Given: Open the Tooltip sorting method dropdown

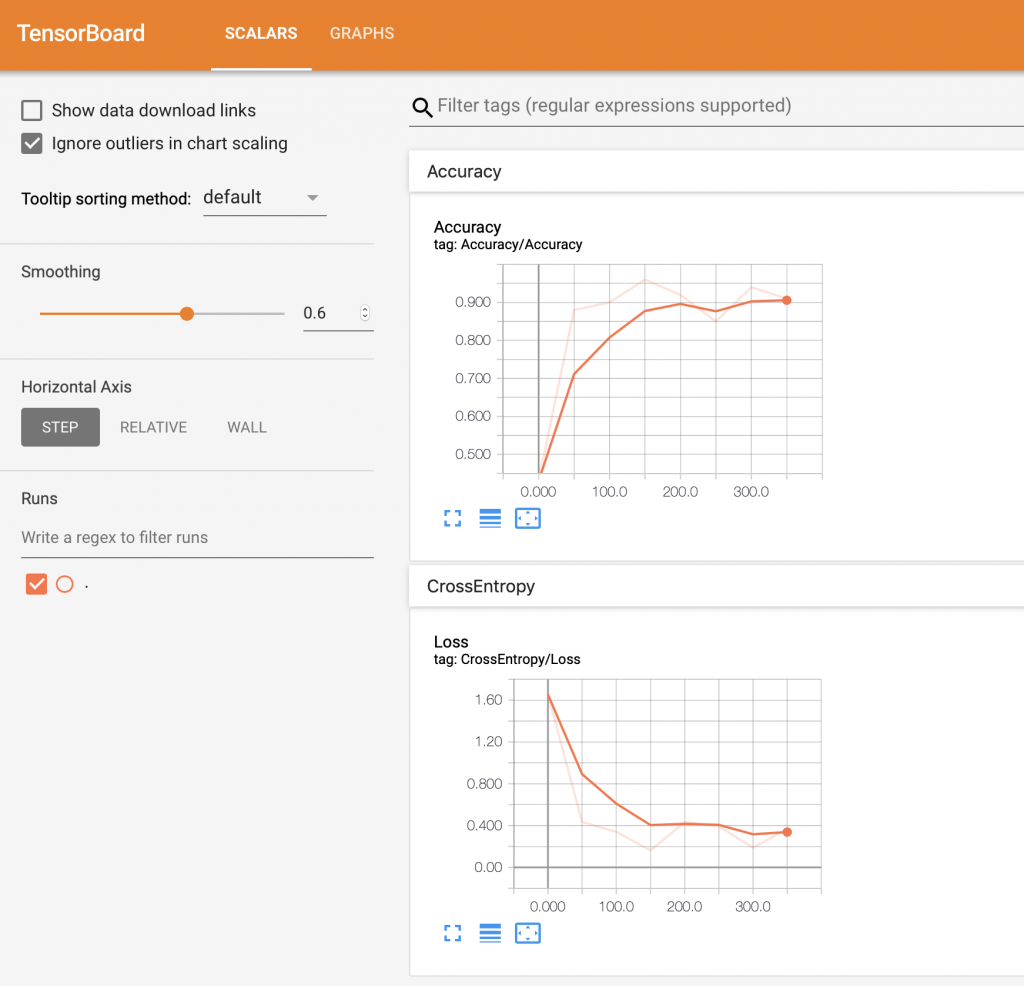Looking at the screenshot, I should pos(264,197).
